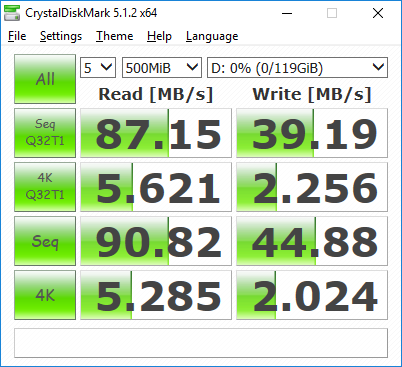Image resolution: width=402 pixels, height=367 pixels.
Task: Expand the test size dropdown showing 500MiB
Action: click(x=162, y=68)
